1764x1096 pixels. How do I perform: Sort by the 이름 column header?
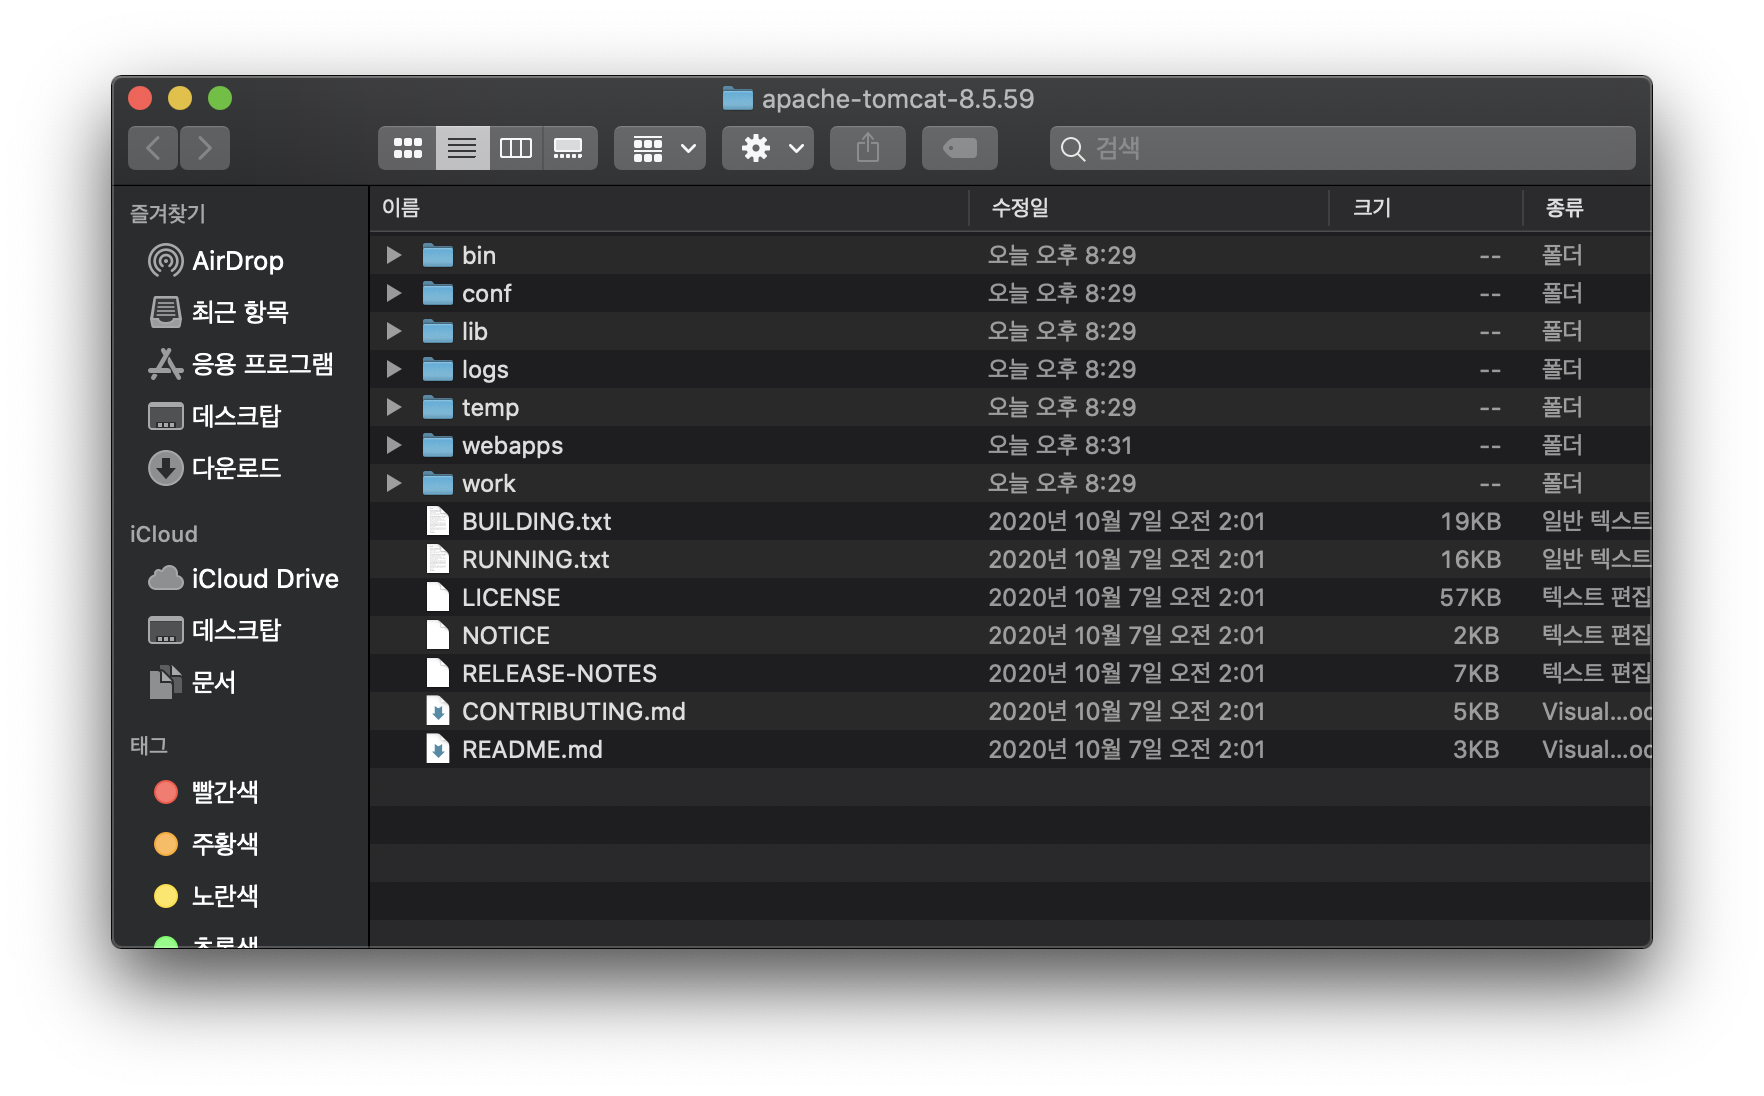pyautogui.click(x=669, y=208)
